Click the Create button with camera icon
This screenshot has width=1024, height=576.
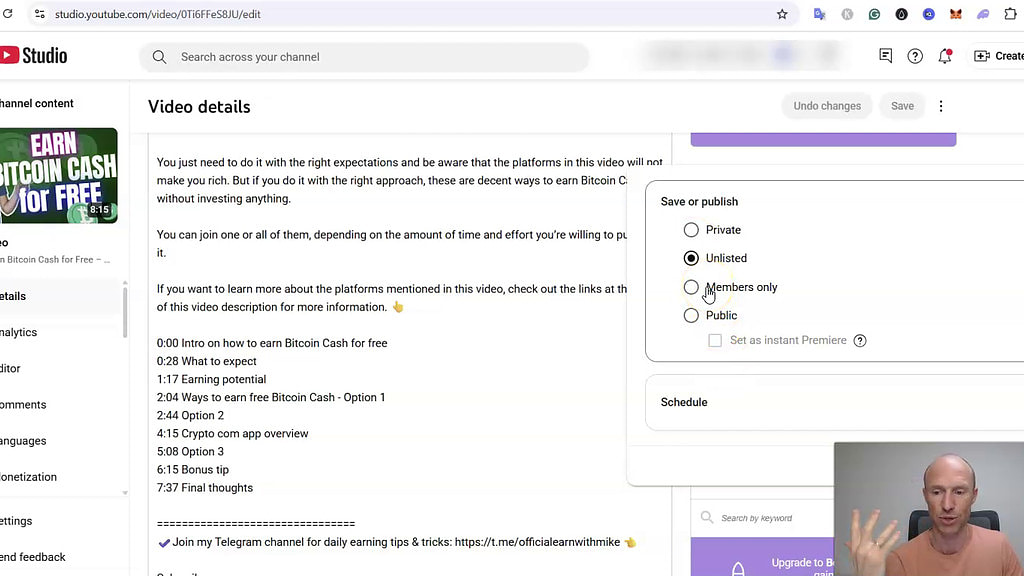coord(999,56)
